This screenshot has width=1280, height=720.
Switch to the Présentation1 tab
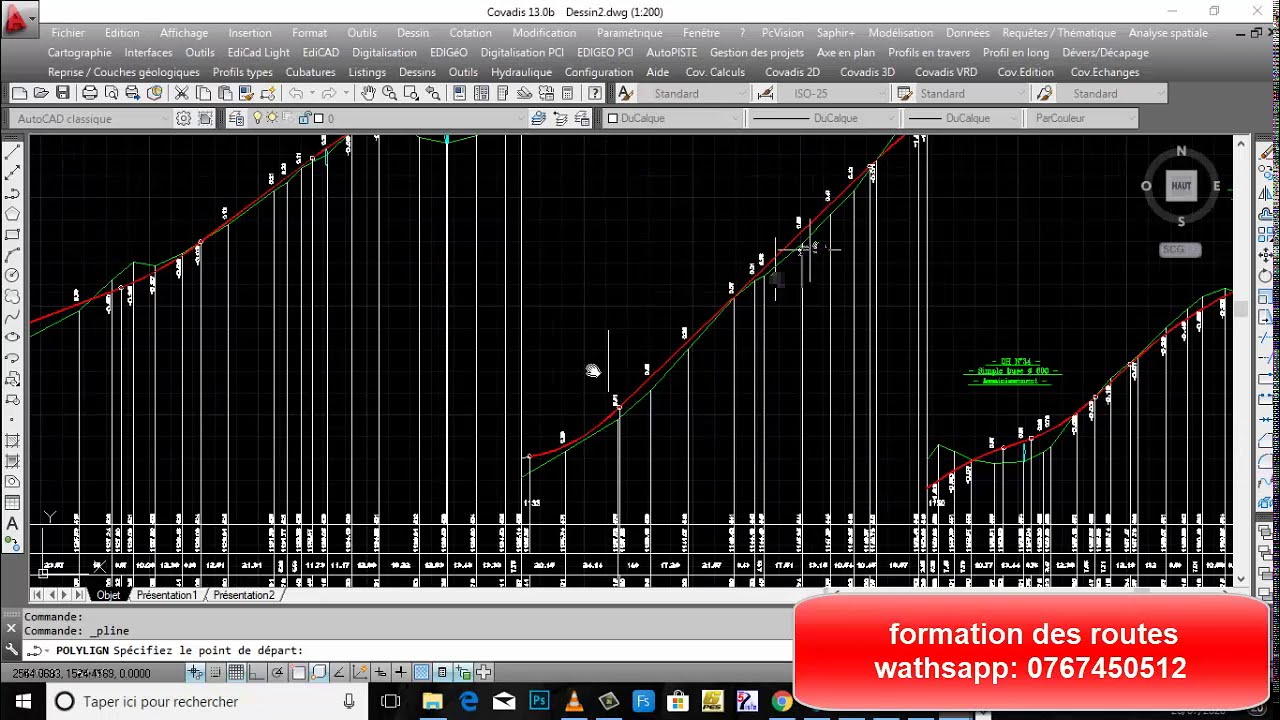pyautogui.click(x=167, y=595)
